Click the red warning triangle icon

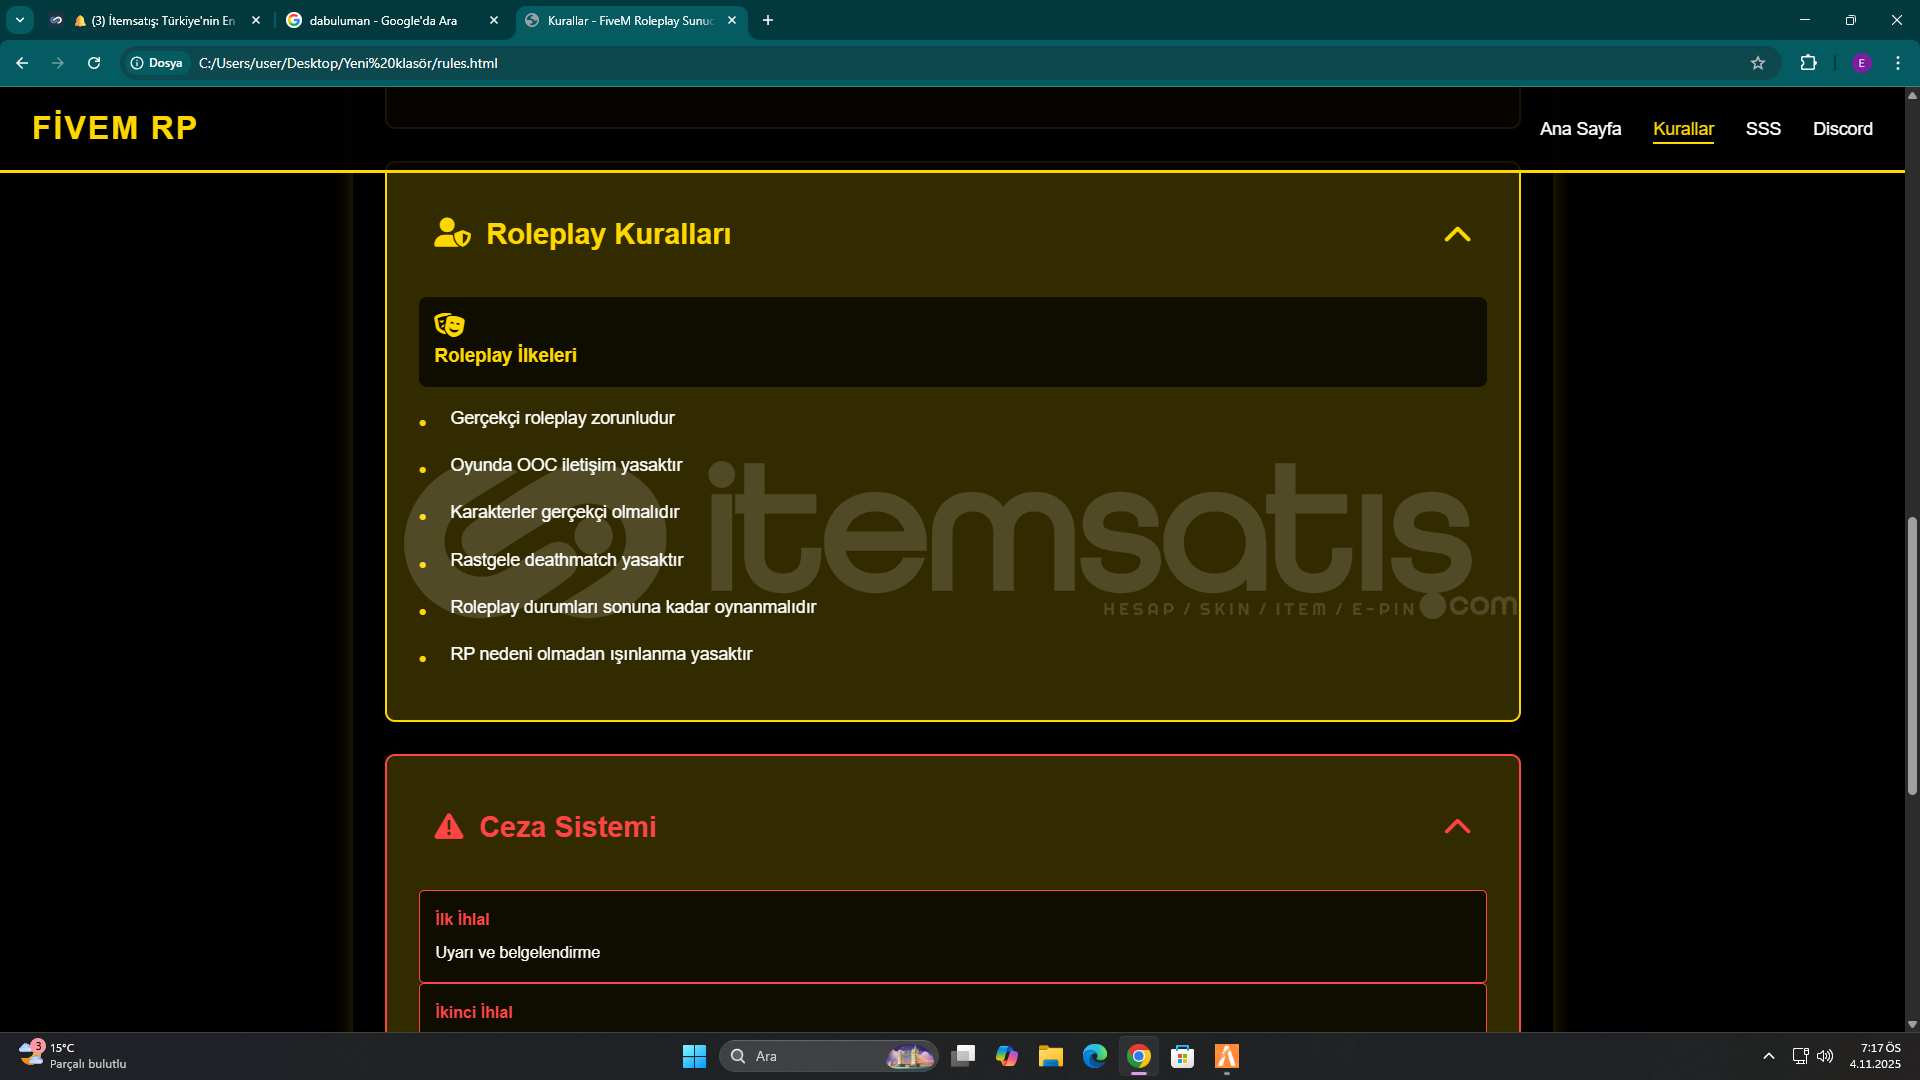click(449, 827)
